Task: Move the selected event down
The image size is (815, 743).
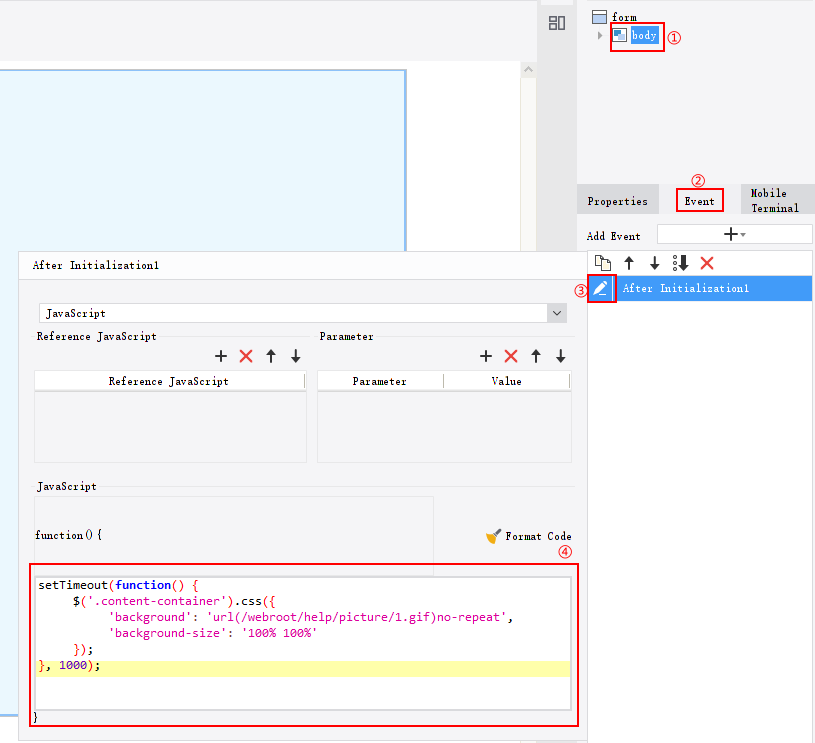Action: (654, 262)
